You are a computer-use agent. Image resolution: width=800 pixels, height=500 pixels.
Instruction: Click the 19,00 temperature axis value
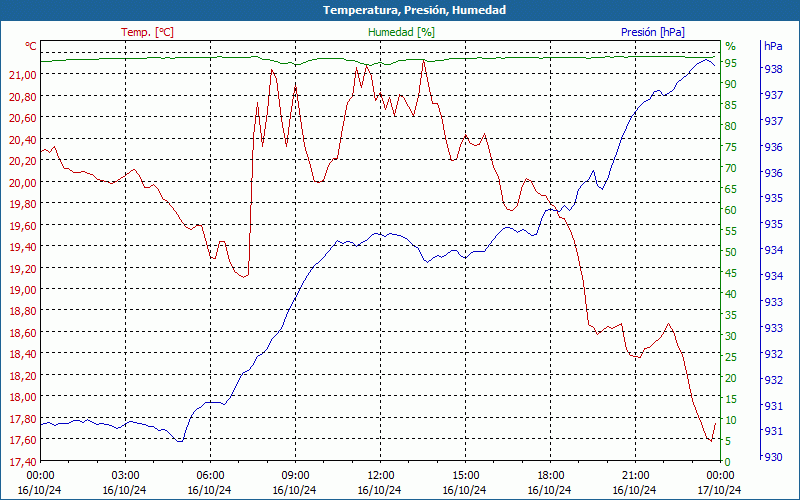click(23, 290)
